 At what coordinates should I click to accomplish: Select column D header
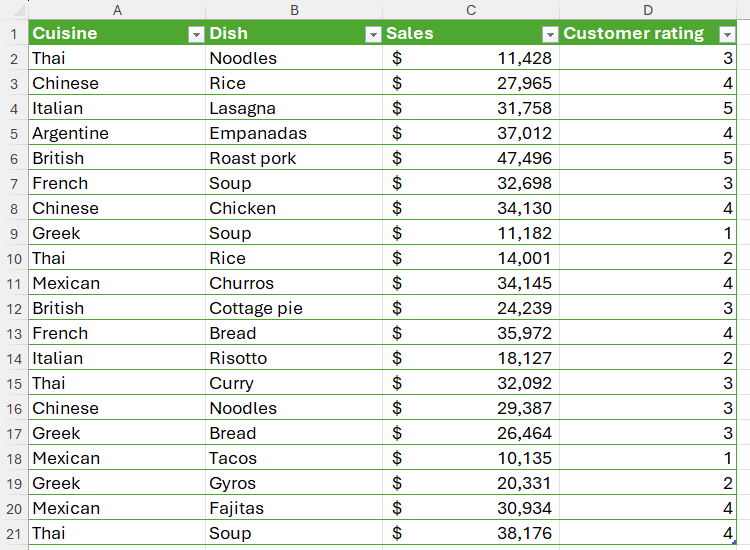coord(648,10)
